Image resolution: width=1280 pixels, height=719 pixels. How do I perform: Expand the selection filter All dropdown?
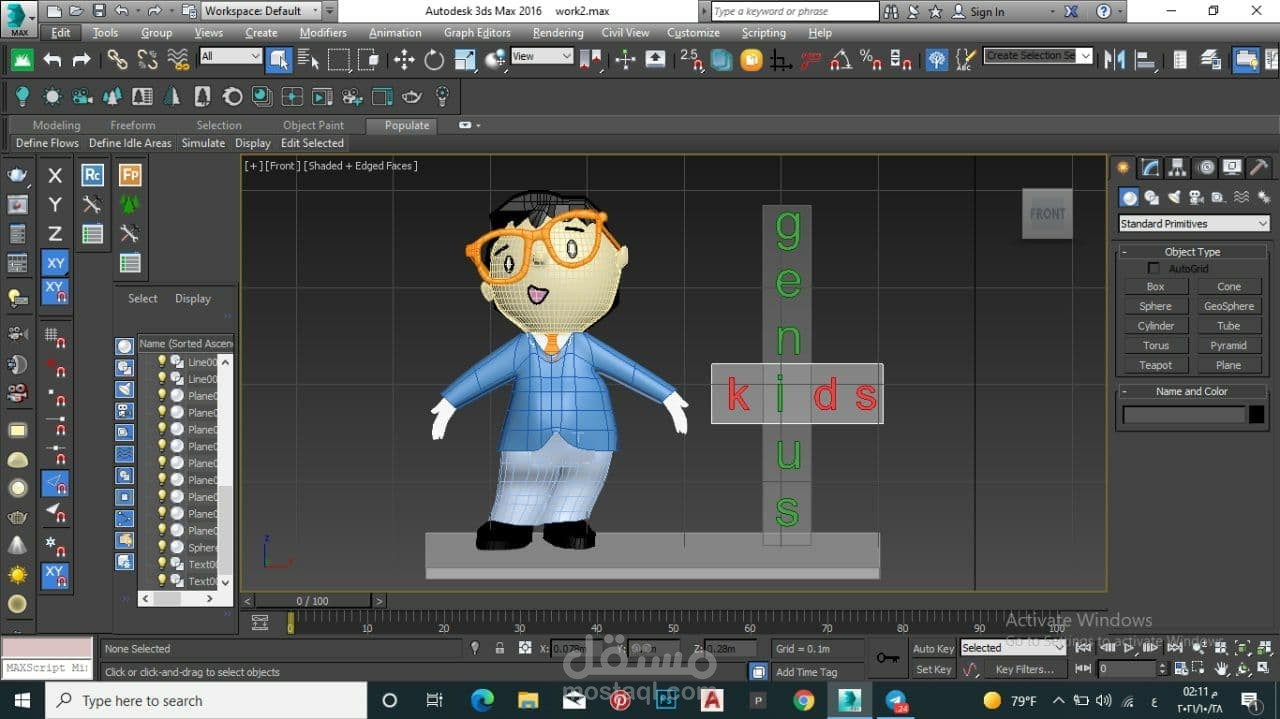coord(230,56)
